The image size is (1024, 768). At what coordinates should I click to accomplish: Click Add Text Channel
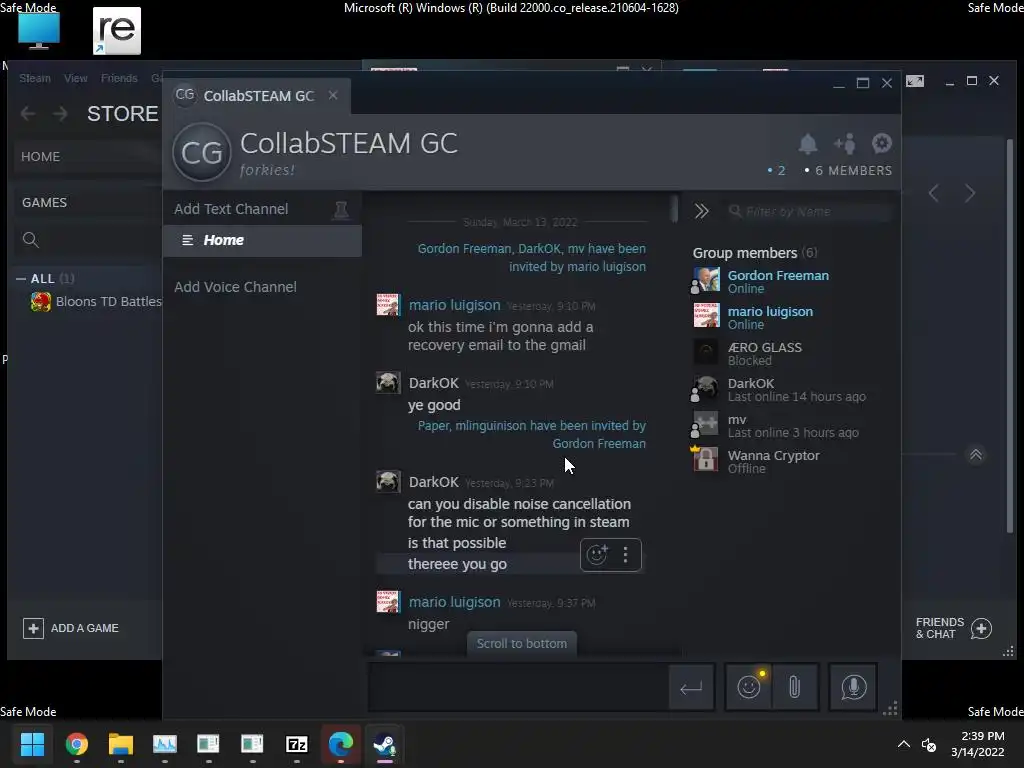(x=231, y=209)
